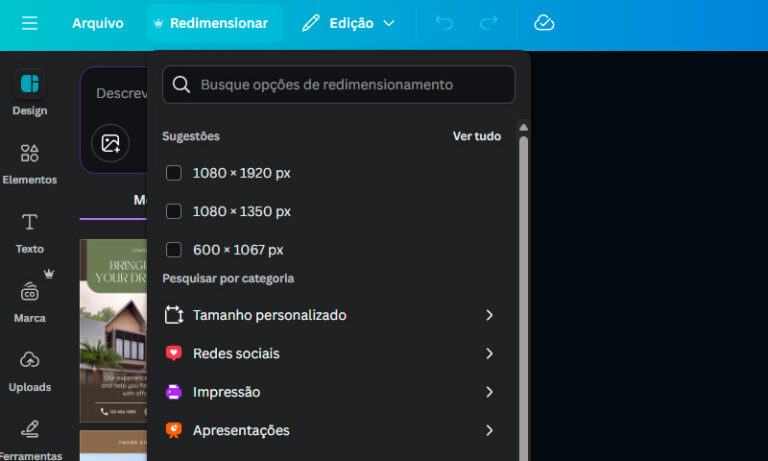Click the scrollbar up arrow in resize menu
768x461 pixels.
524,127
